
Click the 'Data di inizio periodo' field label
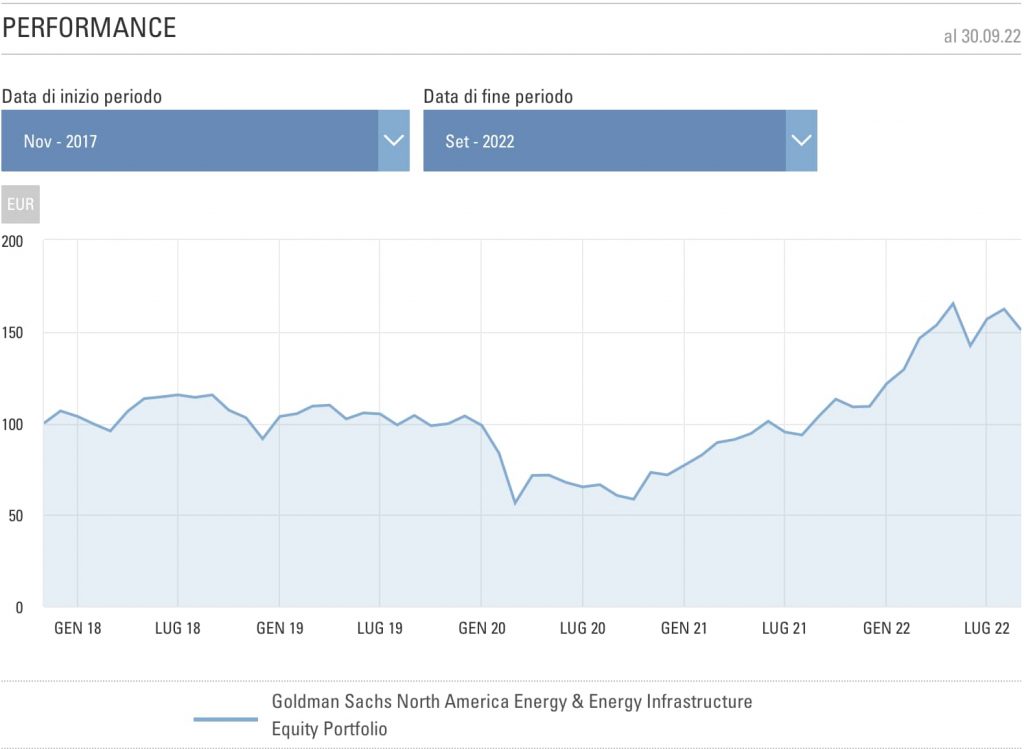(x=82, y=96)
